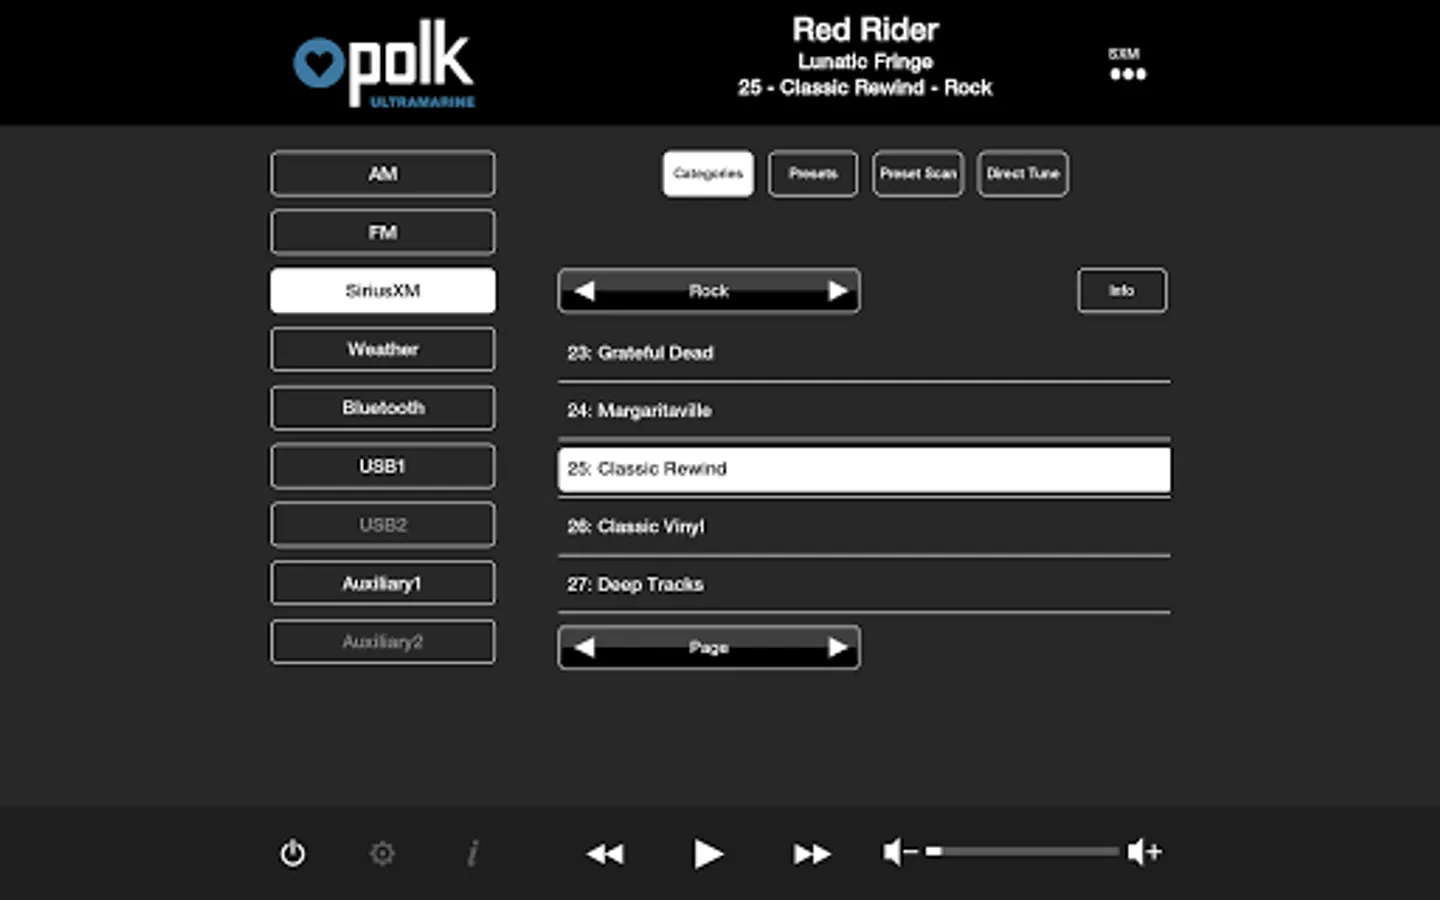Click the Polk Ultramarine logo

tap(384, 64)
